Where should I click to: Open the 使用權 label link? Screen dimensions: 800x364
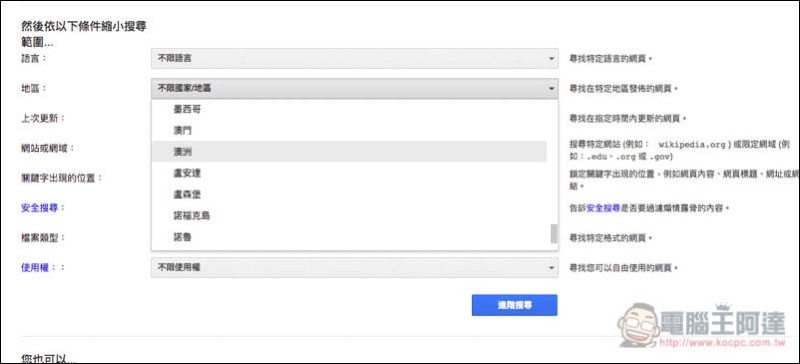(x=35, y=268)
